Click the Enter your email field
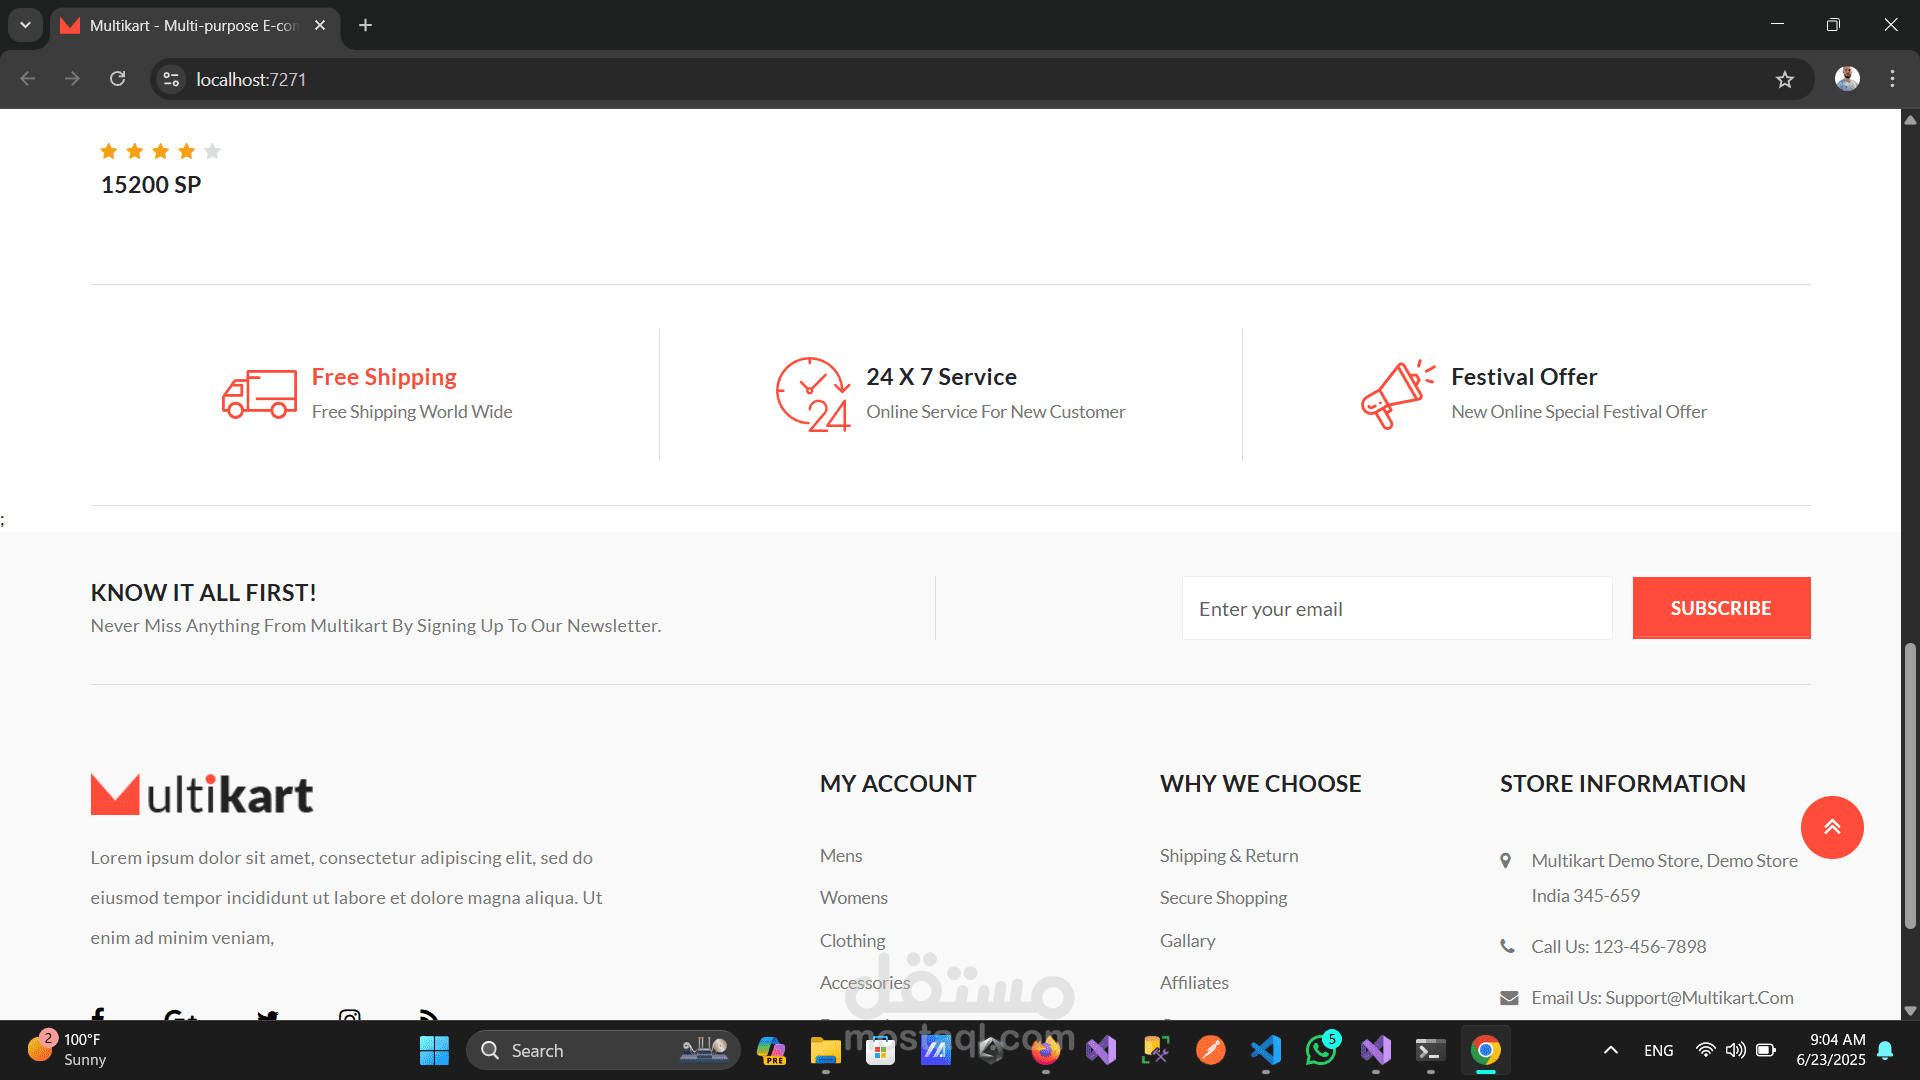 (1397, 608)
